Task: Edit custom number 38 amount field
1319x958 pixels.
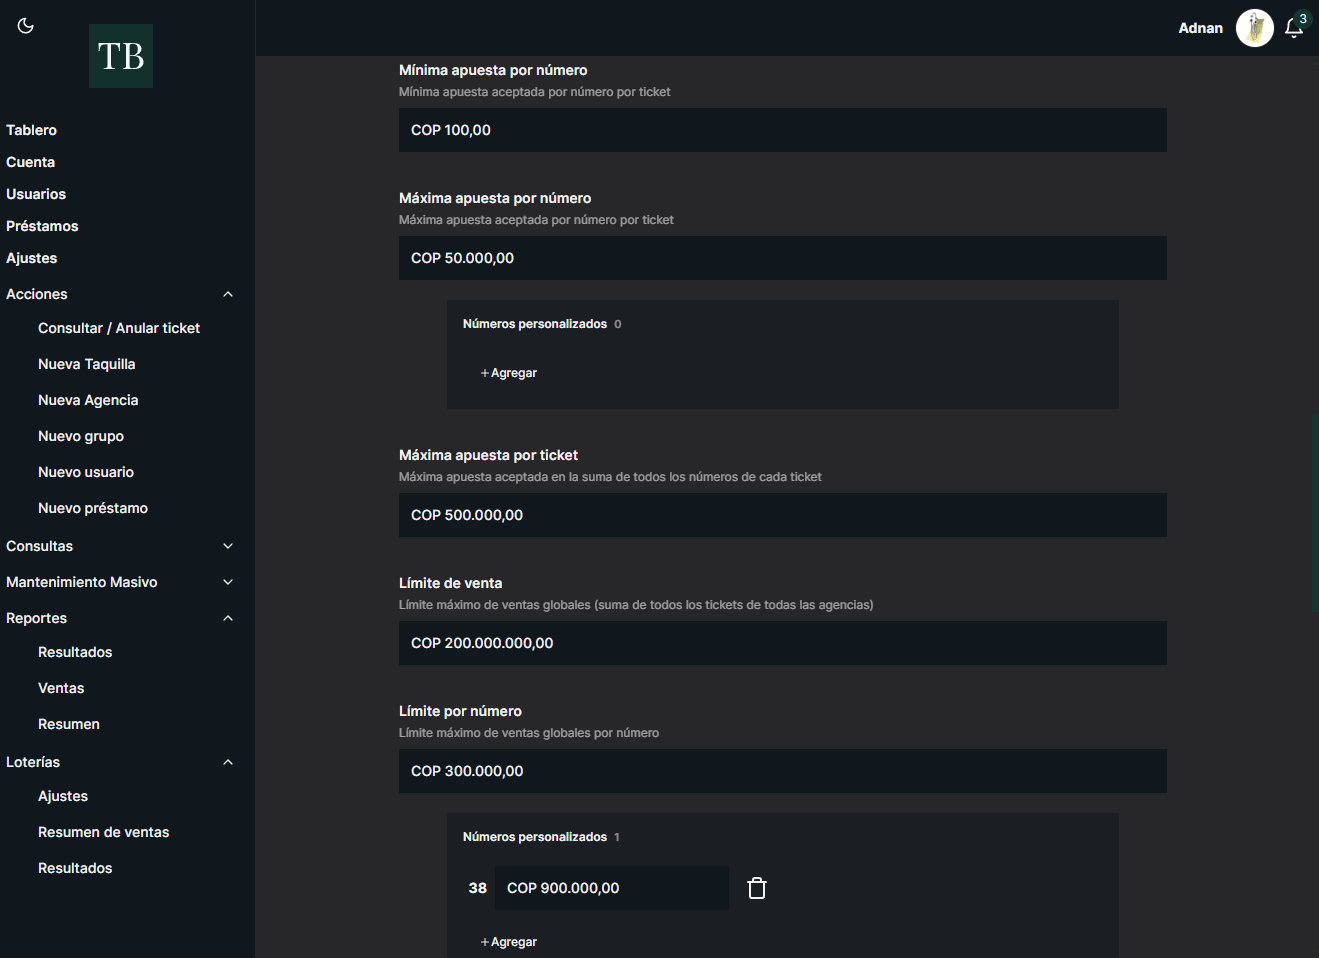Action: point(611,888)
